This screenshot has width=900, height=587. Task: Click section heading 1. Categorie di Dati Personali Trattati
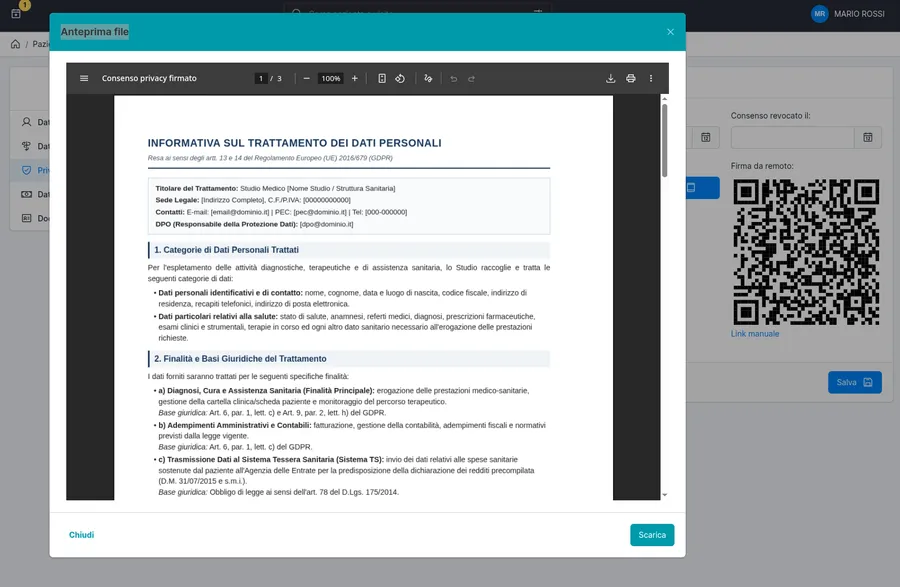pyautogui.click(x=226, y=250)
